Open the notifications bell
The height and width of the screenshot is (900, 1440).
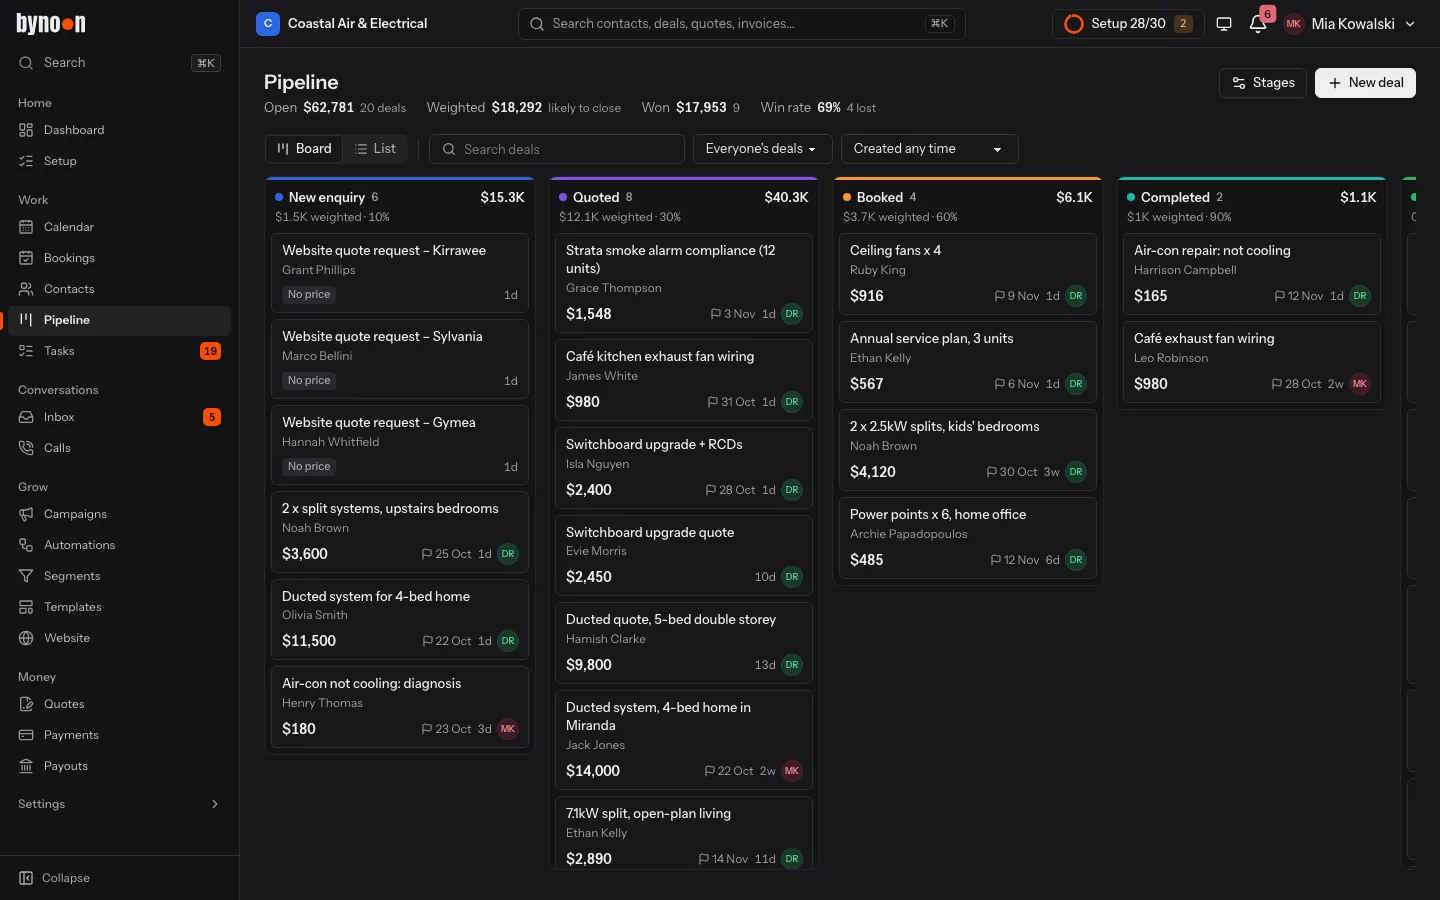[1258, 23]
